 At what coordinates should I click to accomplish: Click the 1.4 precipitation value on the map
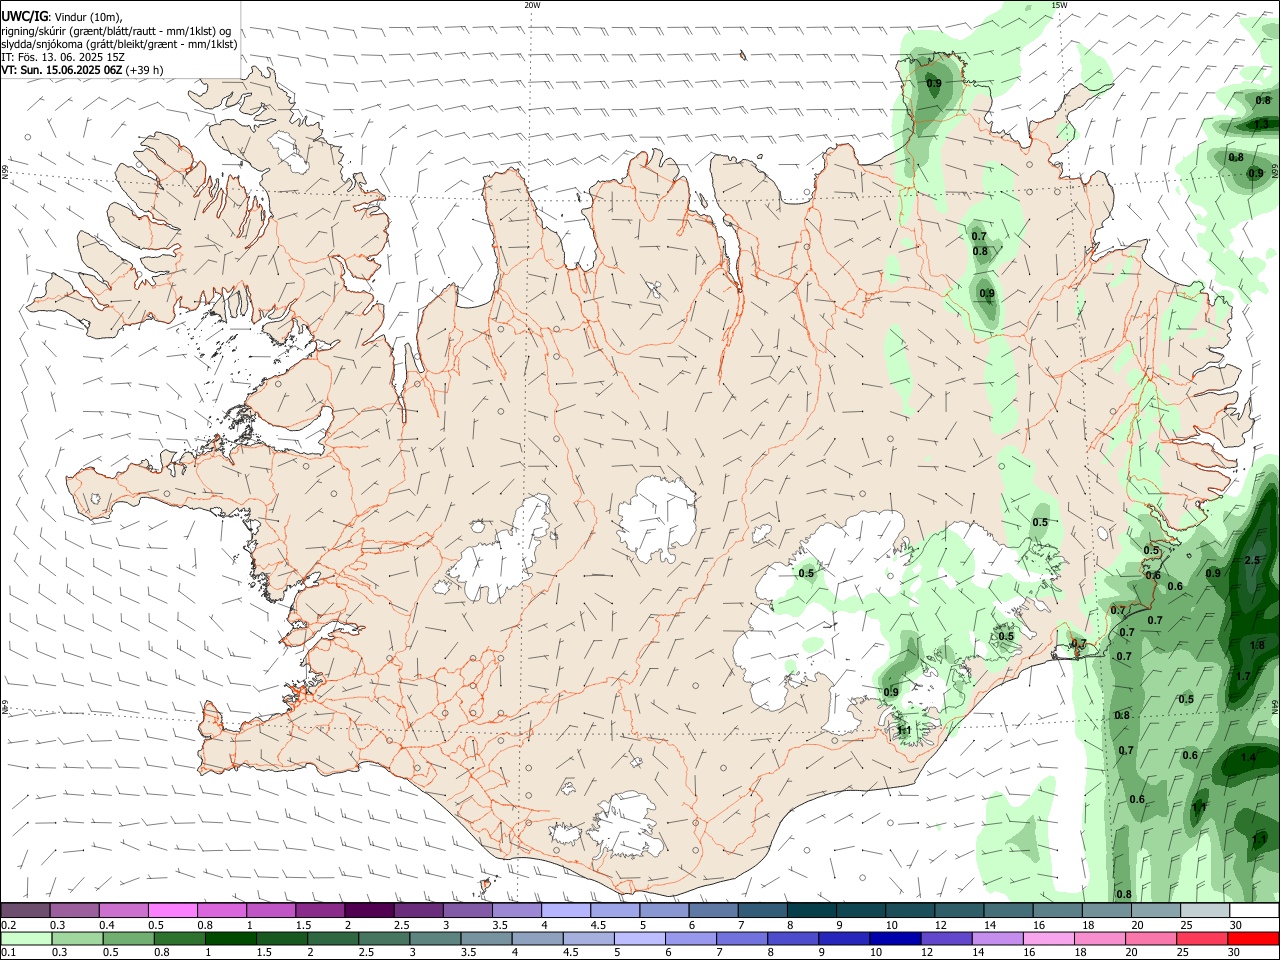pyautogui.click(x=1247, y=758)
